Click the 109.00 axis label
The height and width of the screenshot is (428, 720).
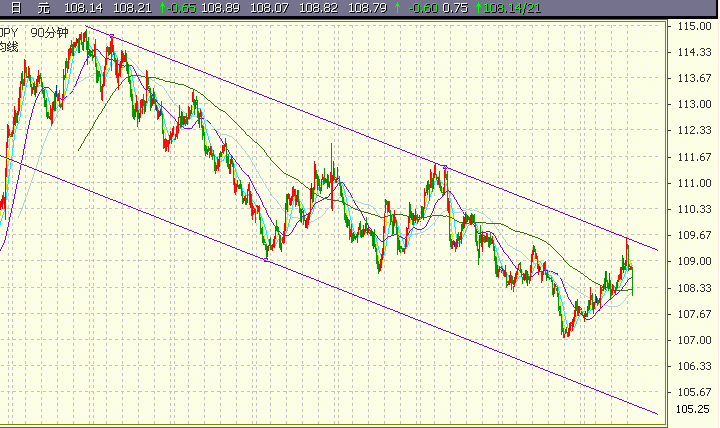695,261
